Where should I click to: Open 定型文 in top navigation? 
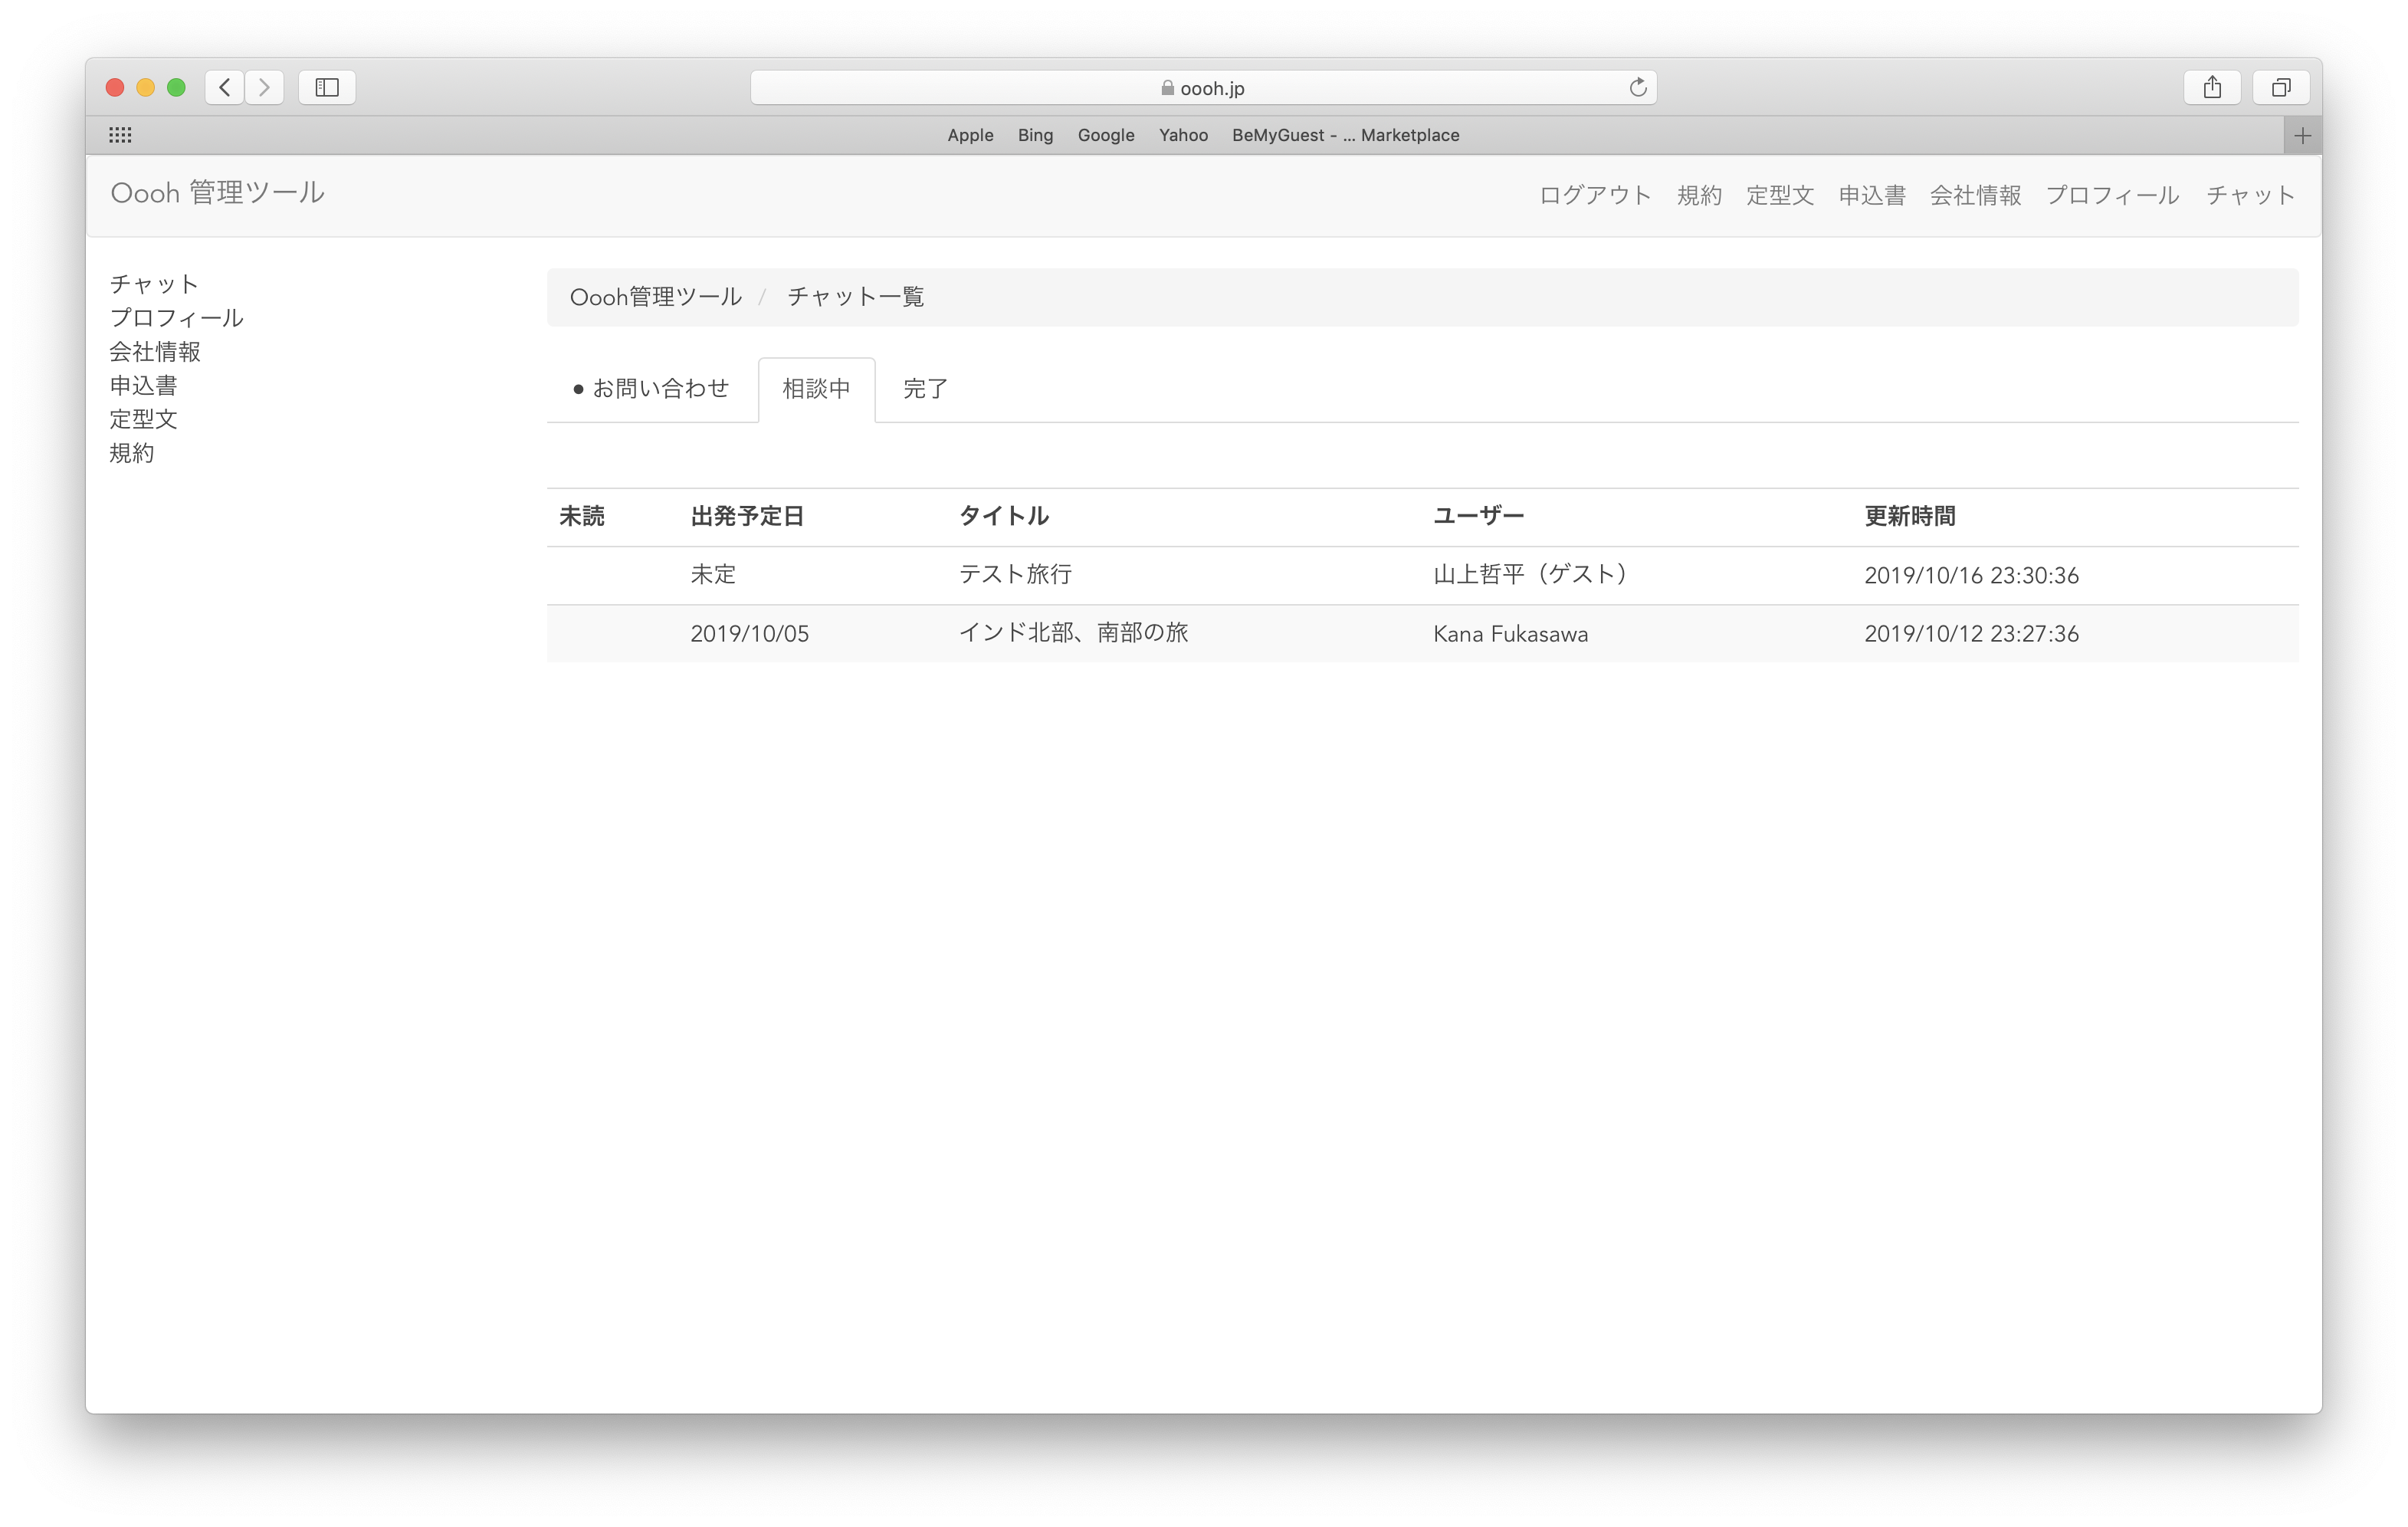1780,195
